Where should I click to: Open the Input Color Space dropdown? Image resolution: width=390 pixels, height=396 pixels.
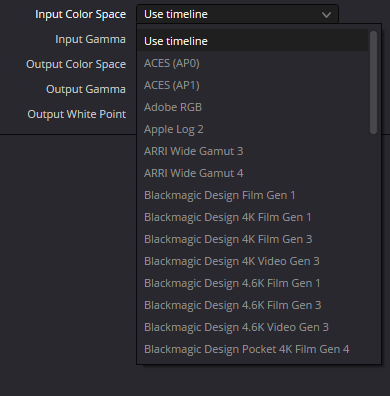point(237,14)
